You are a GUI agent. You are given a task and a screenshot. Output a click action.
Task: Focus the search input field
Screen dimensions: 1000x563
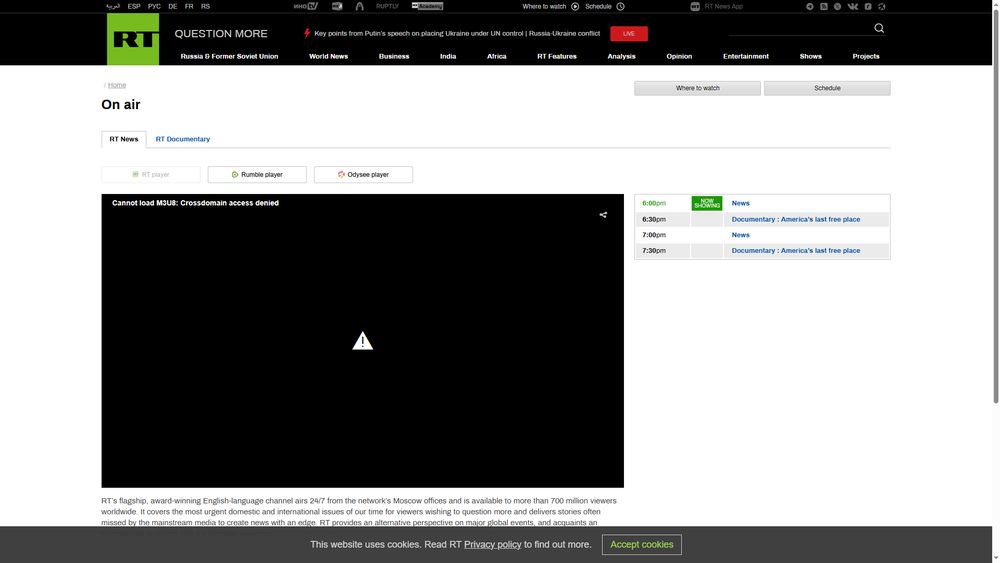800,29
